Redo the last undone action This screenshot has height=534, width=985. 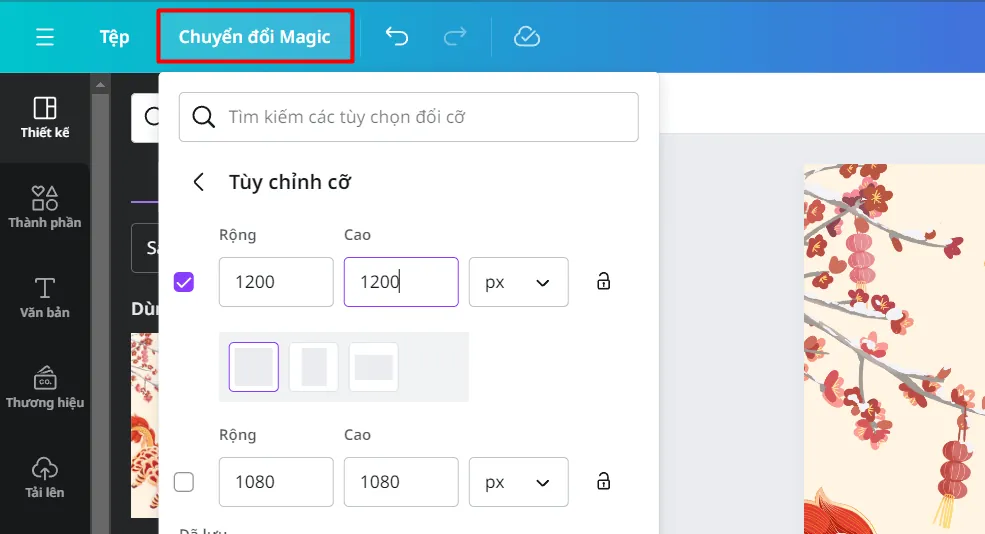tap(455, 36)
